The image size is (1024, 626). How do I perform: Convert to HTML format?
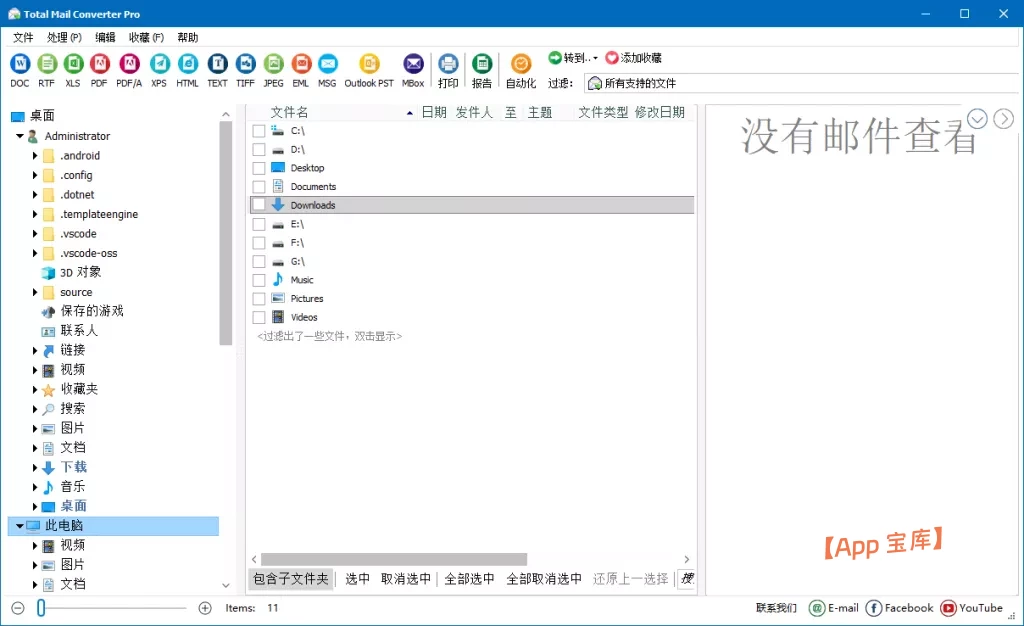pos(187,70)
